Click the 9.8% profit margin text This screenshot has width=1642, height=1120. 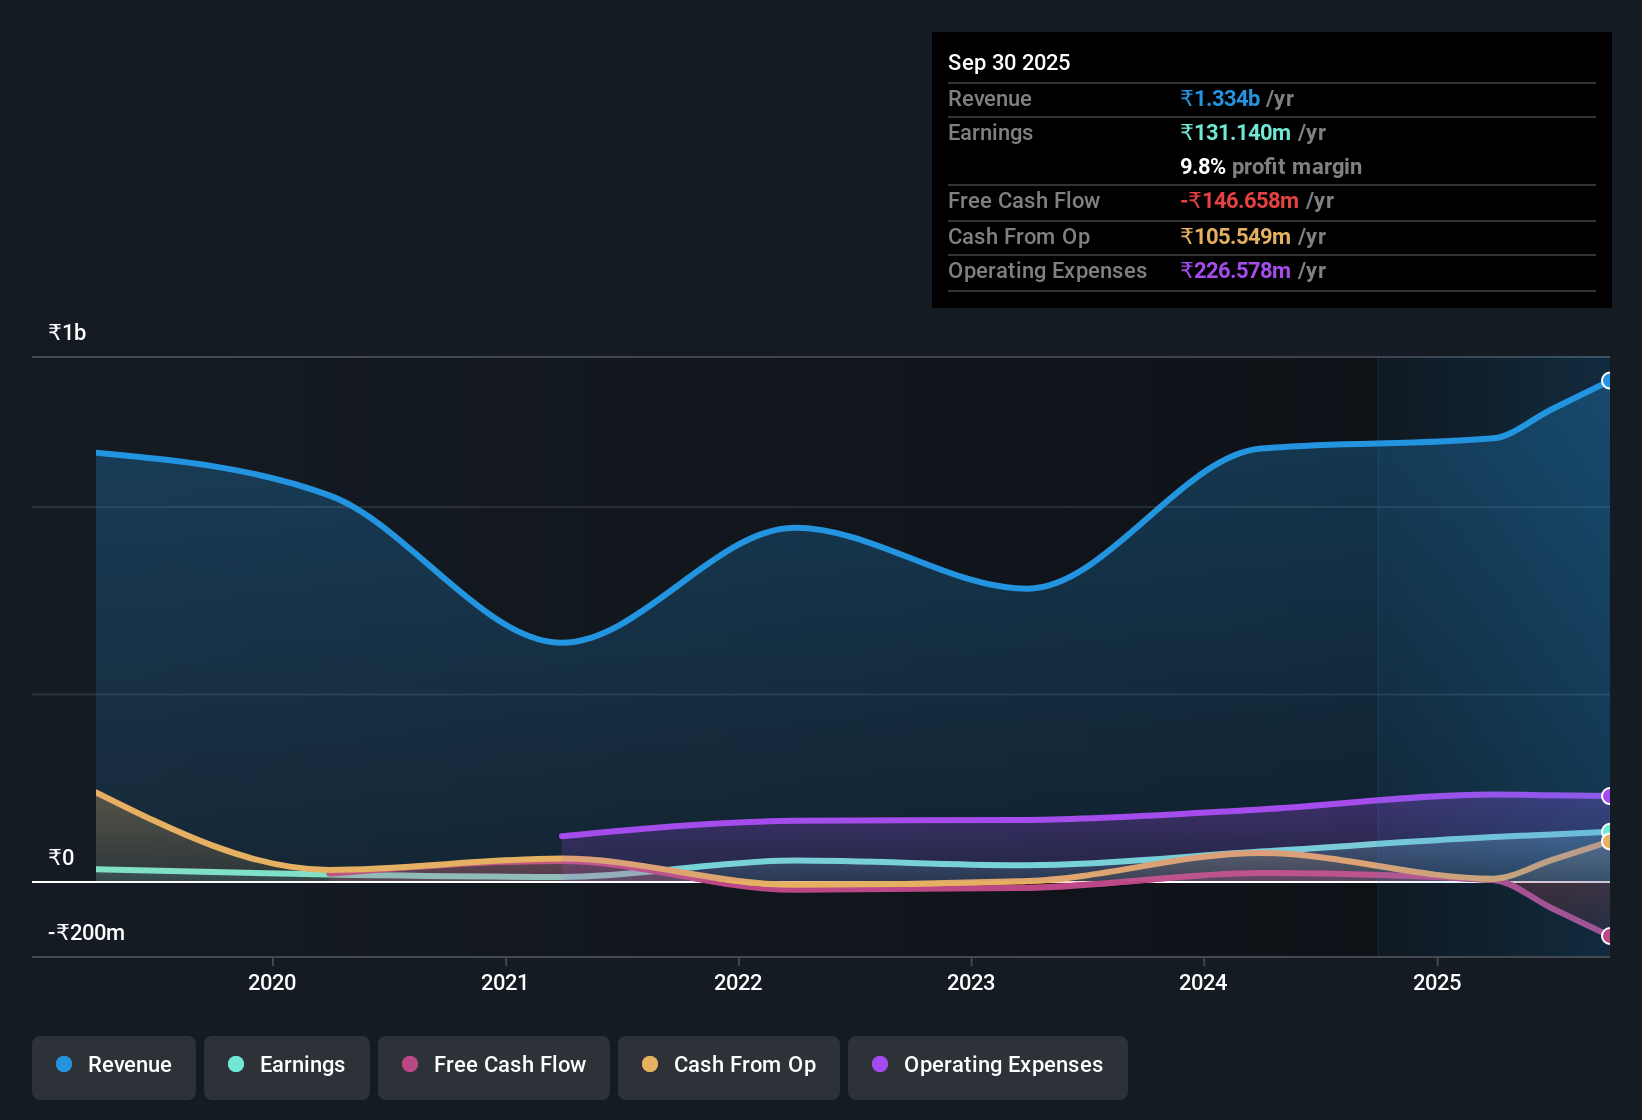pyautogui.click(x=1270, y=166)
